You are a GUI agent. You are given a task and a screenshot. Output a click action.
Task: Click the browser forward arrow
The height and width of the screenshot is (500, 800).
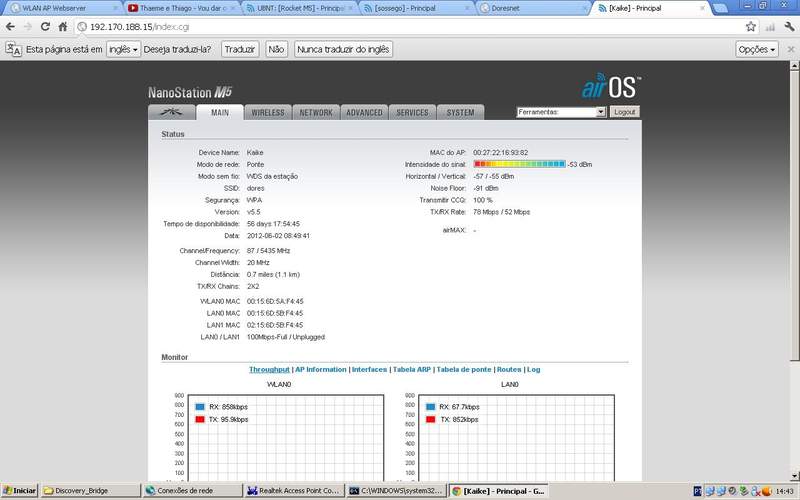(28, 27)
